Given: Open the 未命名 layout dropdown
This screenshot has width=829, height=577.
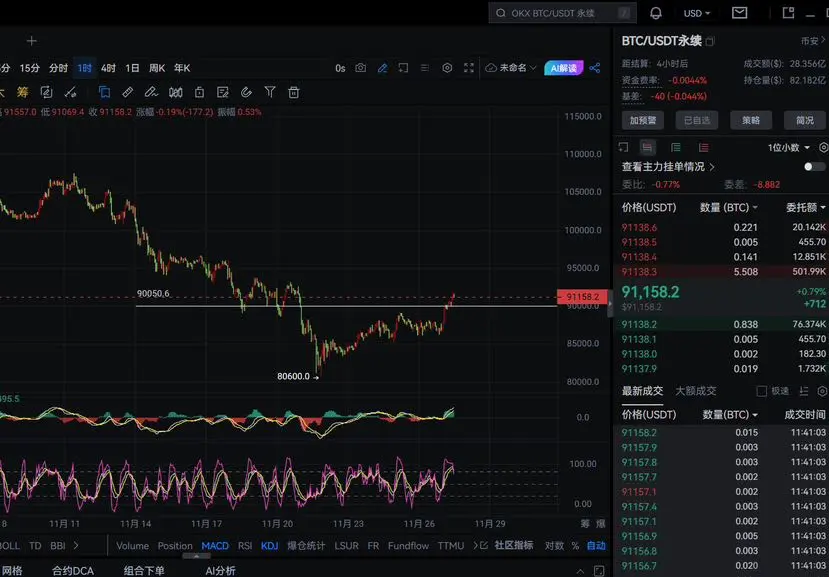Looking at the screenshot, I should (511, 68).
